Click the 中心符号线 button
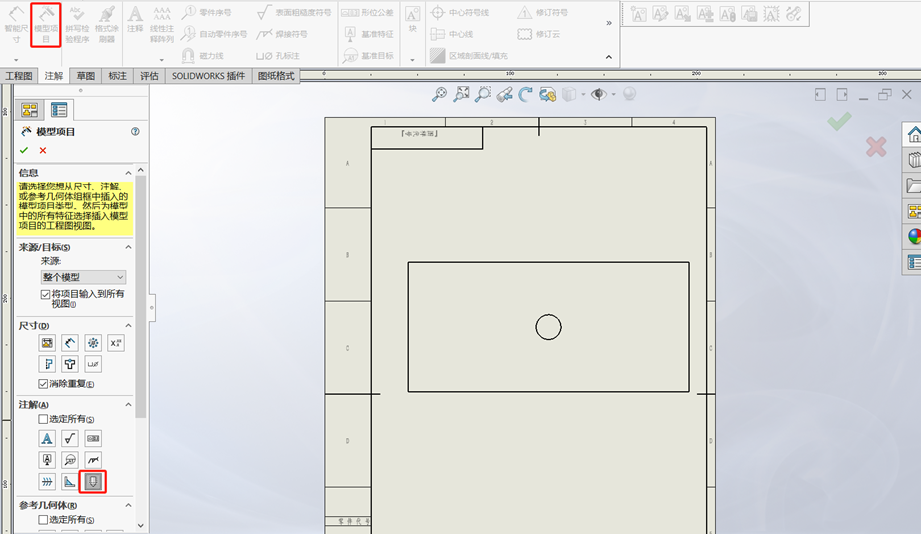The image size is (921, 534). (x=461, y=13)
